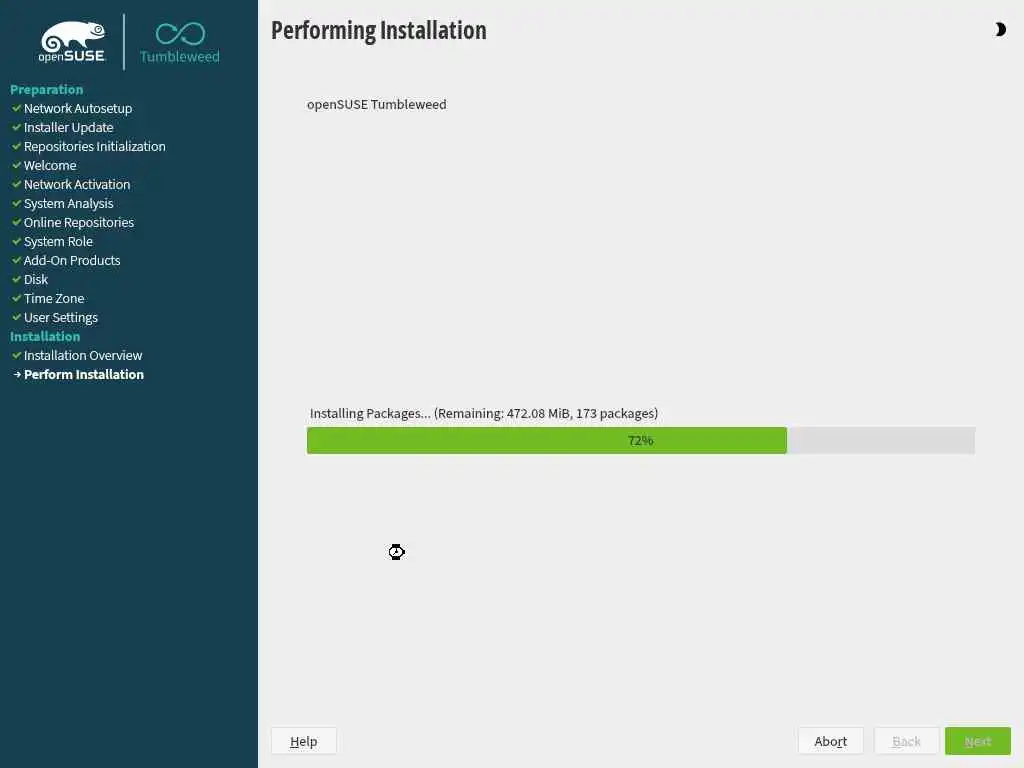1024x768 pixels.
Task: Click the Installing Packages remaining status text
Action: click(x=484, y=413)
